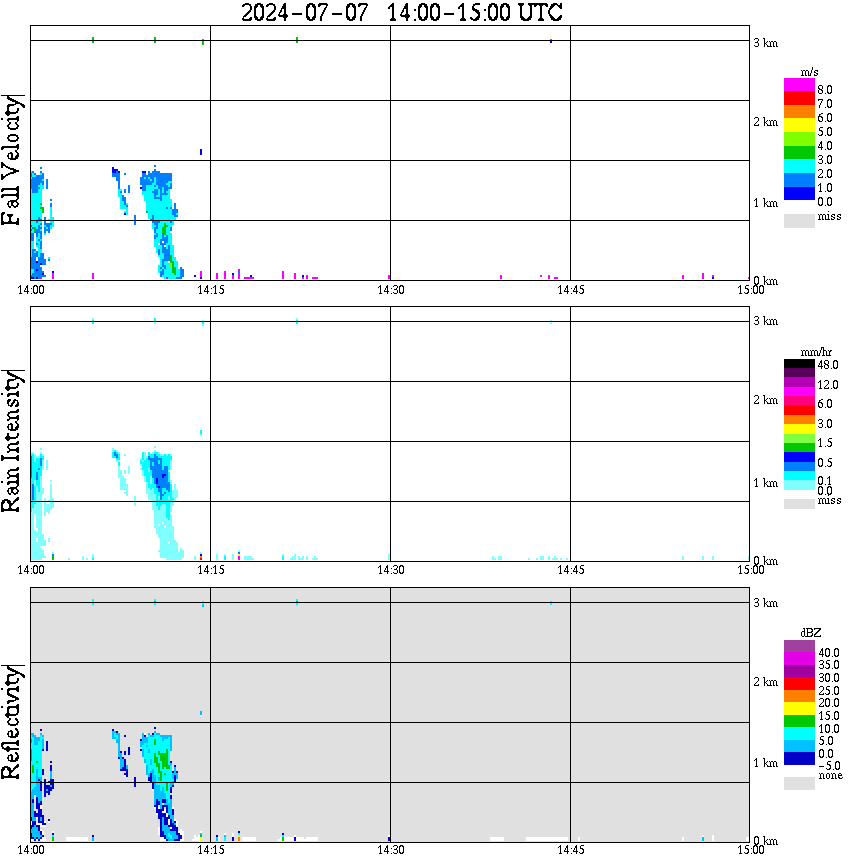
Task: Click the magenta 8.0 swatch in m/s legend
Action: coord(799,85)
